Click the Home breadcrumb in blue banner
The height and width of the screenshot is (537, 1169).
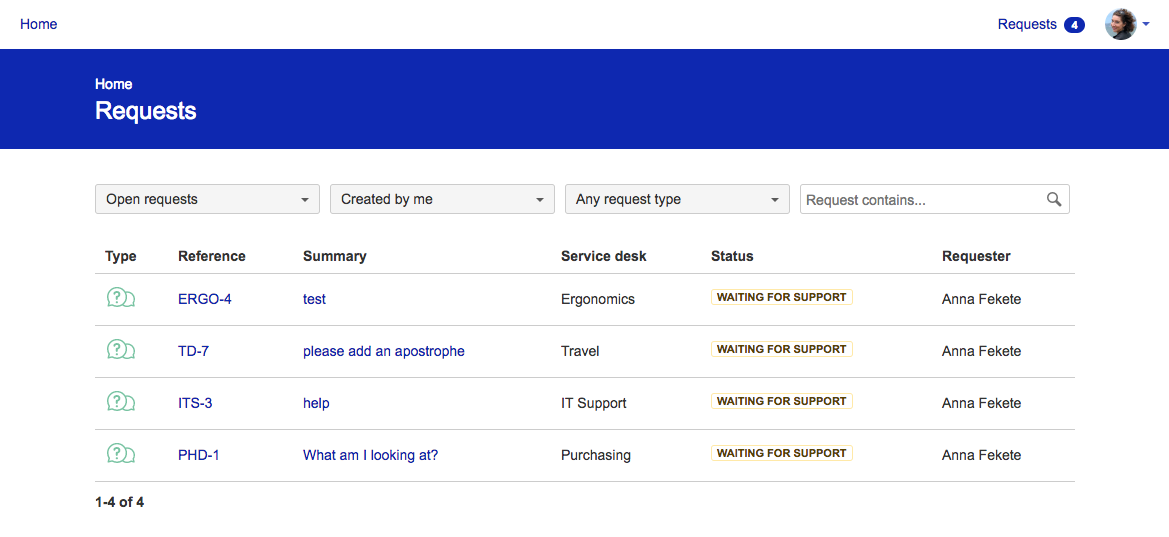[x=113, y=84]
